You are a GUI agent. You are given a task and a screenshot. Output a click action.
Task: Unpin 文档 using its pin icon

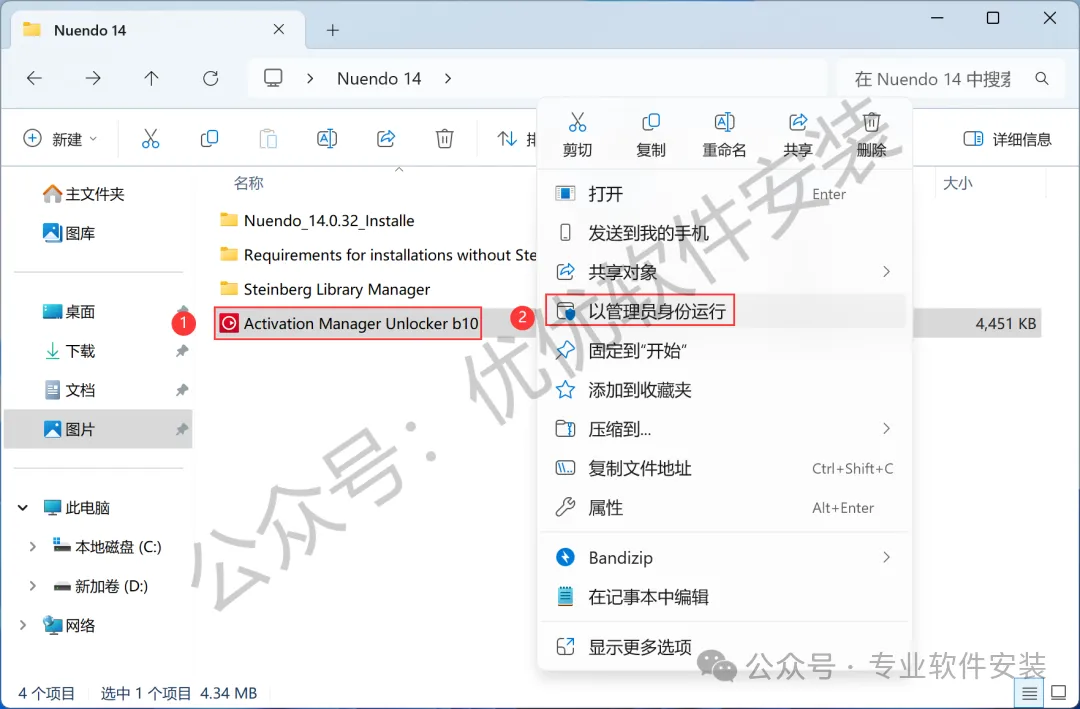coord(182,390)
